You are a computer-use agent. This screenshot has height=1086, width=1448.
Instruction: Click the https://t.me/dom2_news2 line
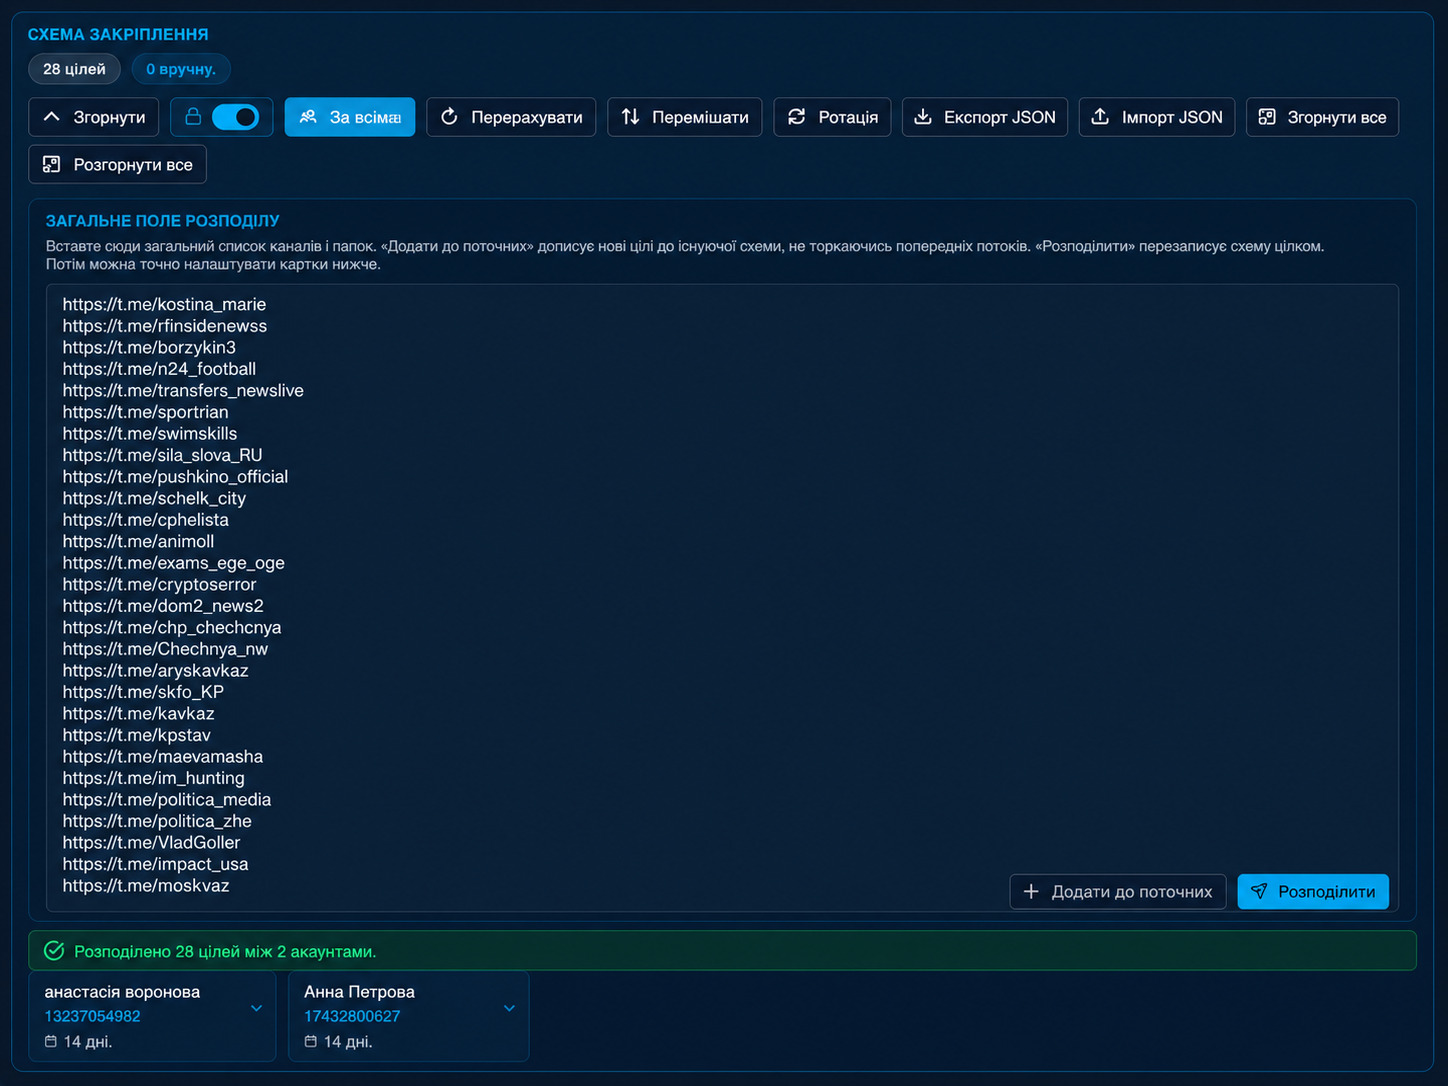tap(163, 606)
